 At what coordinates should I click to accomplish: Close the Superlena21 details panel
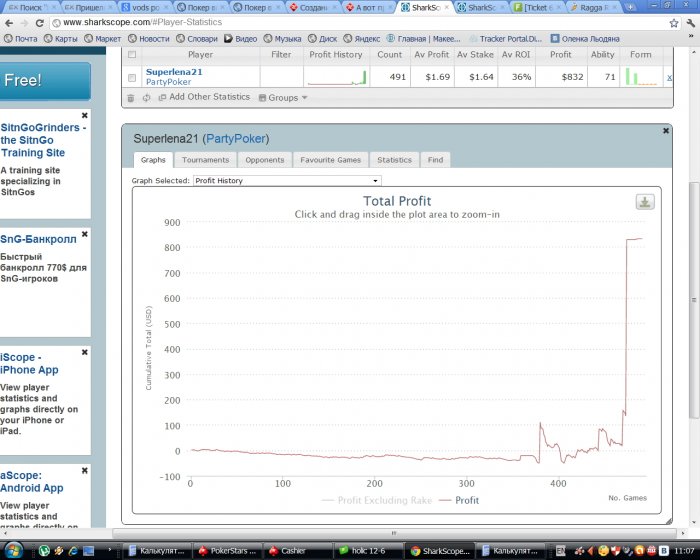[666, 130]
